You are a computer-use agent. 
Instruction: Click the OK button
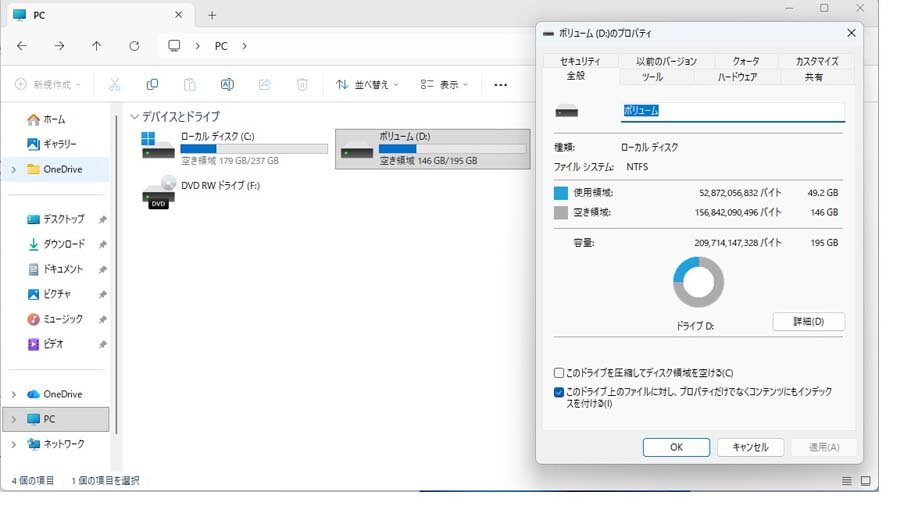[x=676, y=447]
